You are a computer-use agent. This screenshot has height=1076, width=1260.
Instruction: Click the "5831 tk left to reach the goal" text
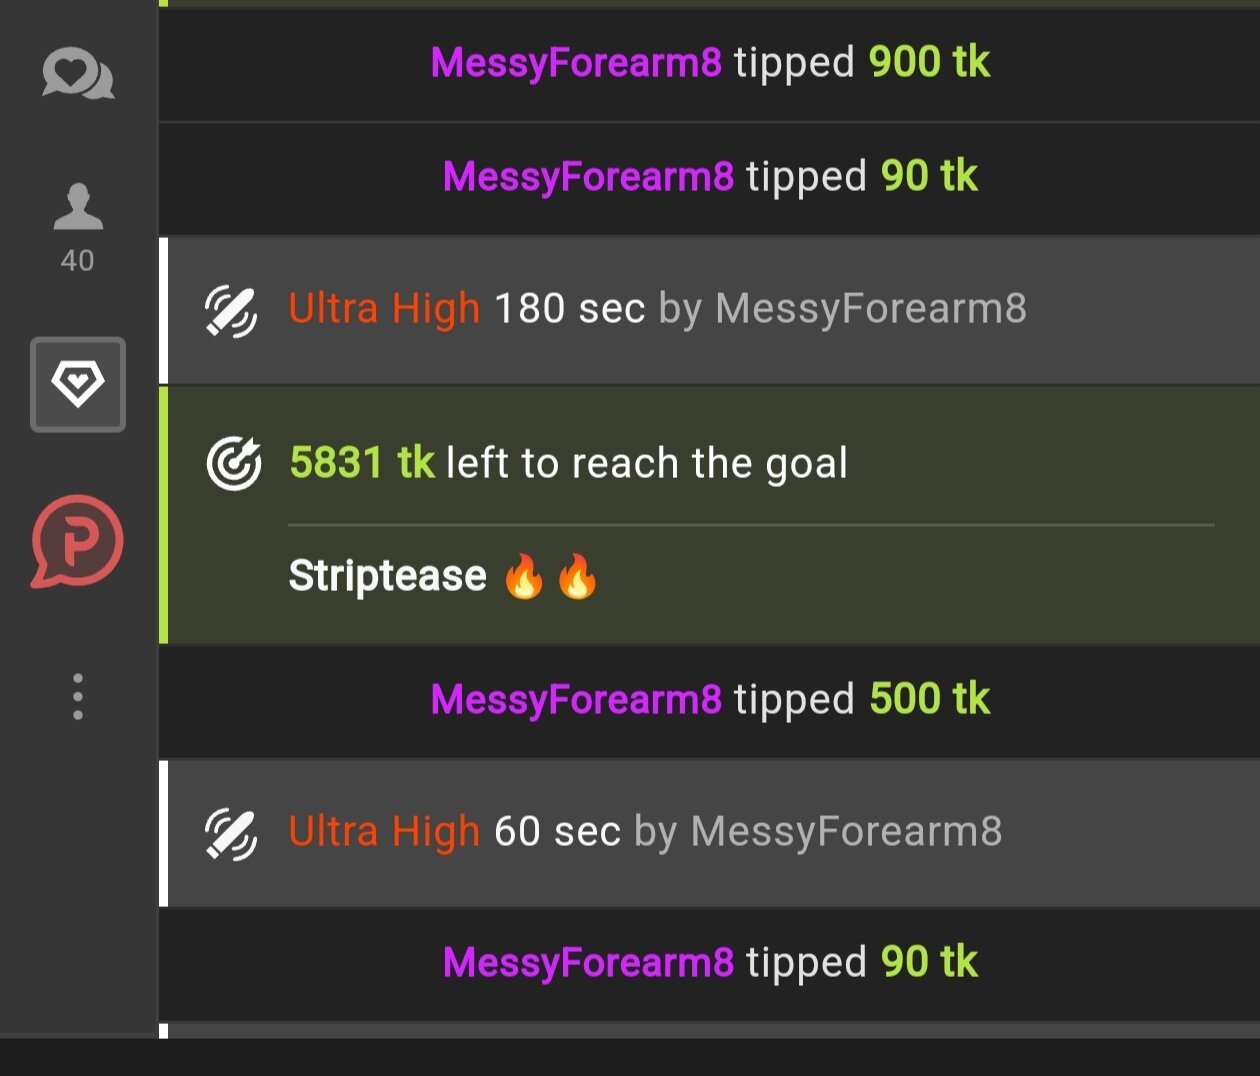pos(568,464)
